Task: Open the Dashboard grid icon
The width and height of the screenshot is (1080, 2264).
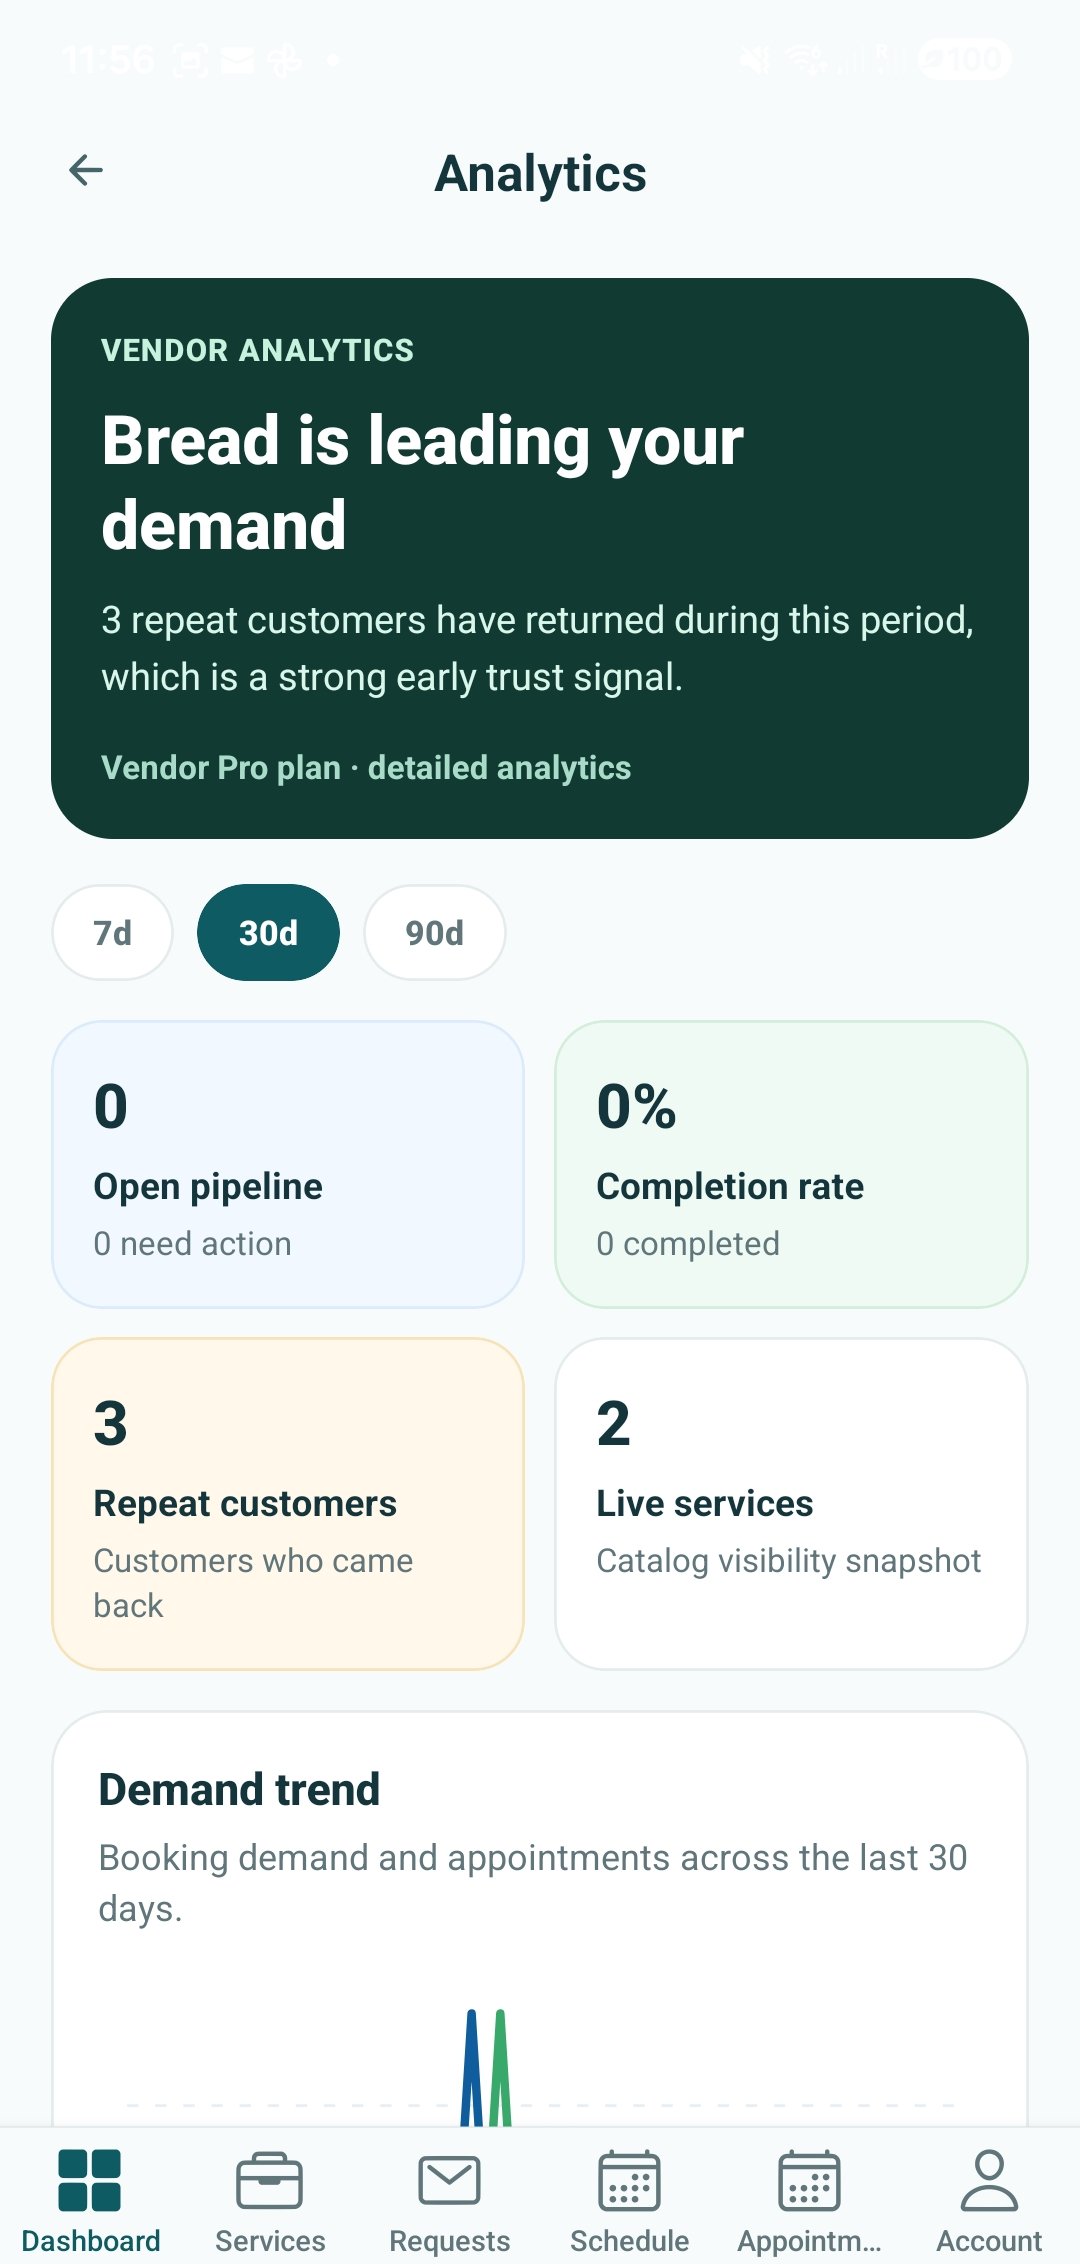Action: [90, 2180]
